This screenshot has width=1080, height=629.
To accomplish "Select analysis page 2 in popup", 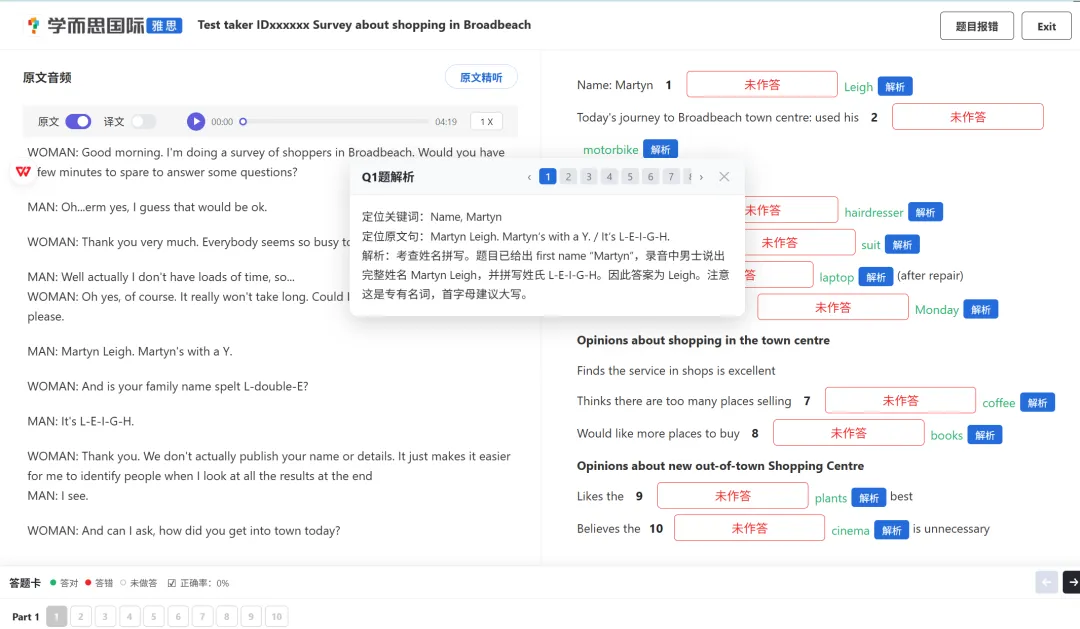I will click(568, 176).
